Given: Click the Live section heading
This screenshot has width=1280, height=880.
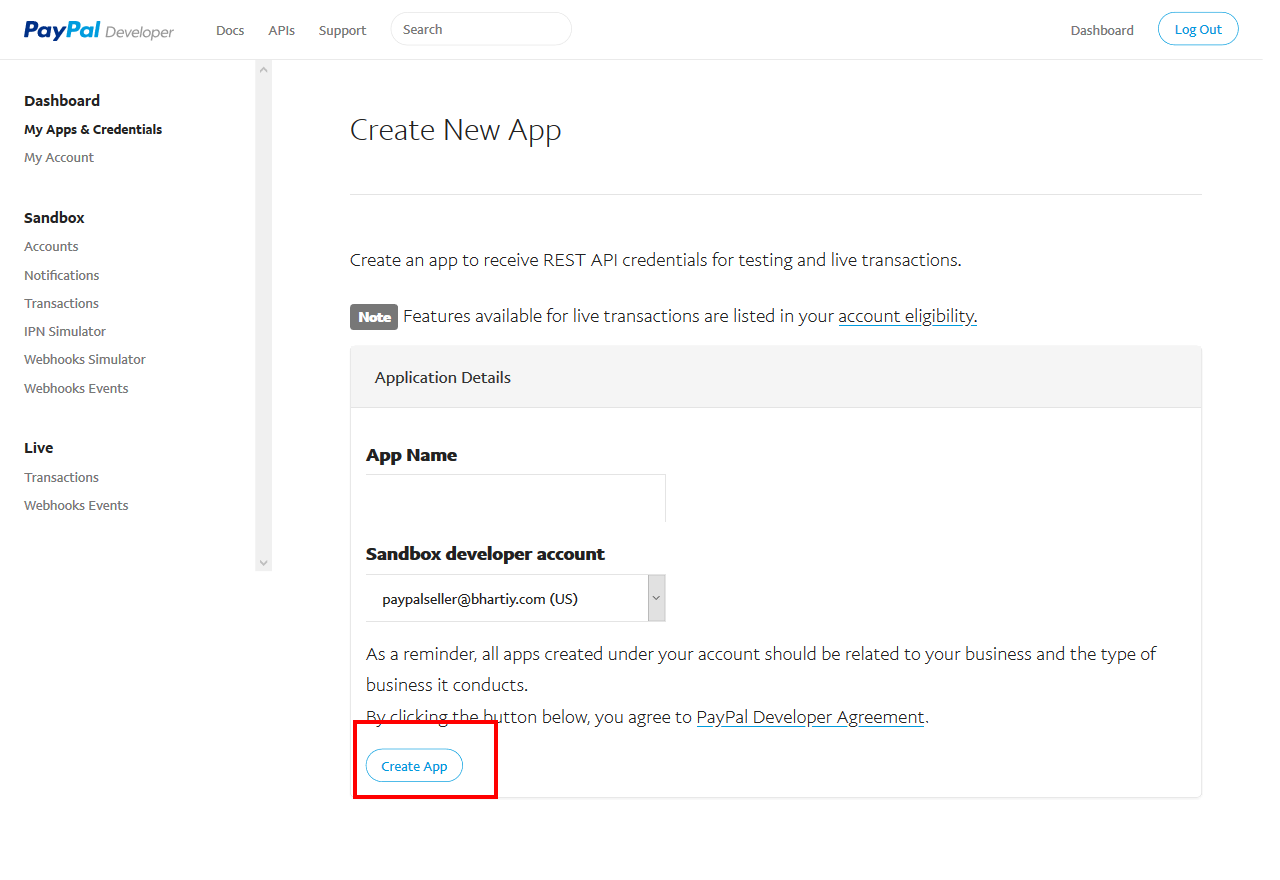Looking at the screenshot, I should point(39,448).
